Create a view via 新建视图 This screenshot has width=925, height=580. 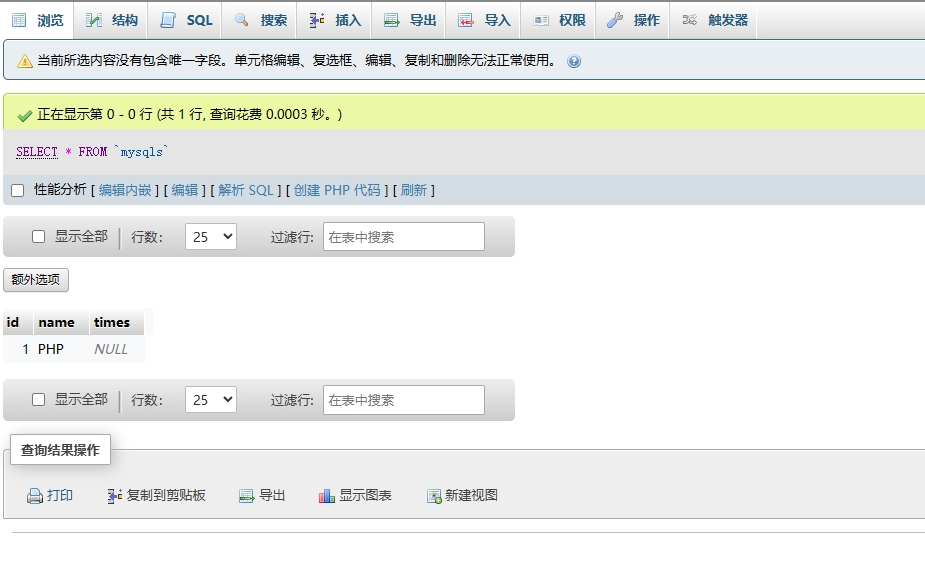click(x=465, y=495)
